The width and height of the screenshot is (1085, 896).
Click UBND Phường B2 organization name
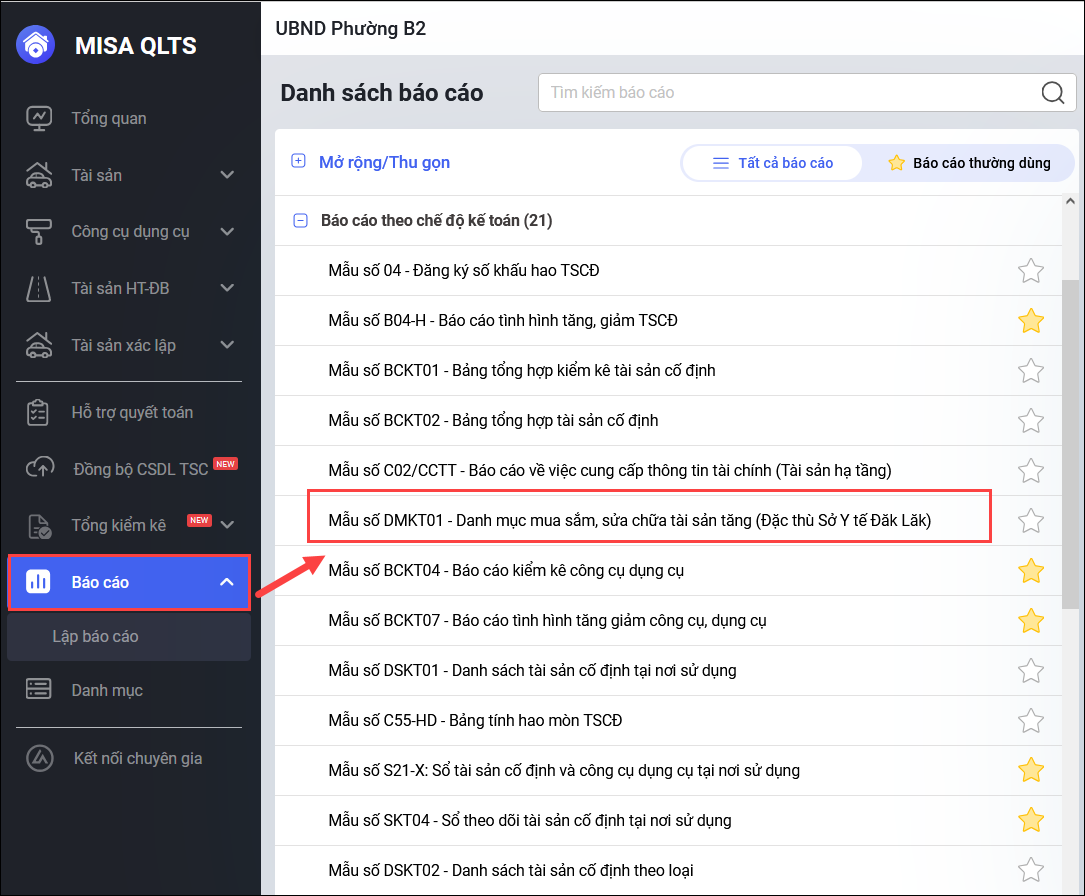351,28
